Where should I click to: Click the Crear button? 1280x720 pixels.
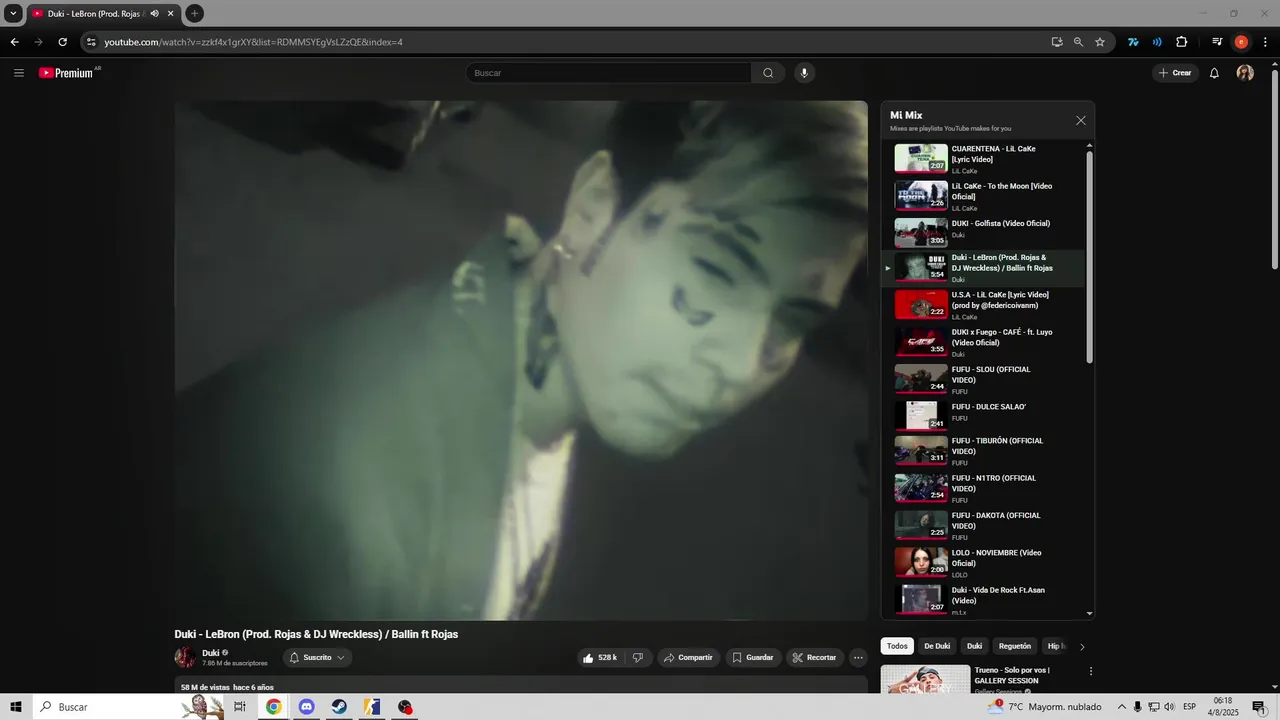point(1175,73)
